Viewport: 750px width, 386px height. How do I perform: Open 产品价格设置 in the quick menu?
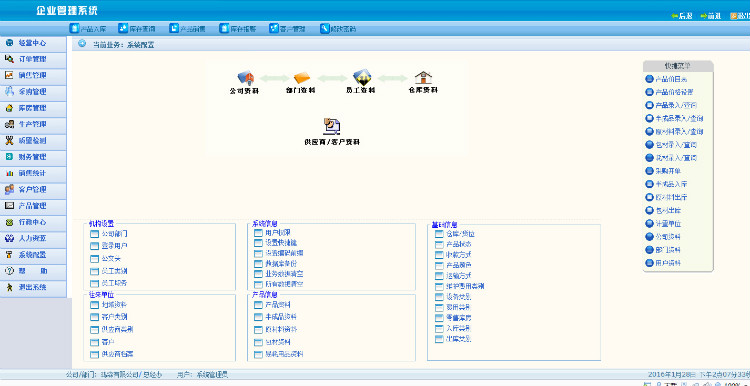click(x=674, y=92)
